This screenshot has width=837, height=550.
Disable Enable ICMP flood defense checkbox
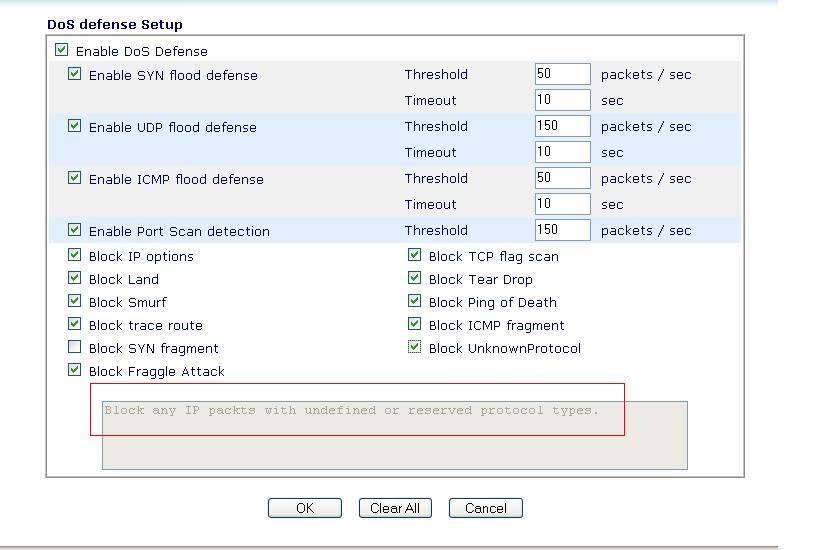click(75, 178)
